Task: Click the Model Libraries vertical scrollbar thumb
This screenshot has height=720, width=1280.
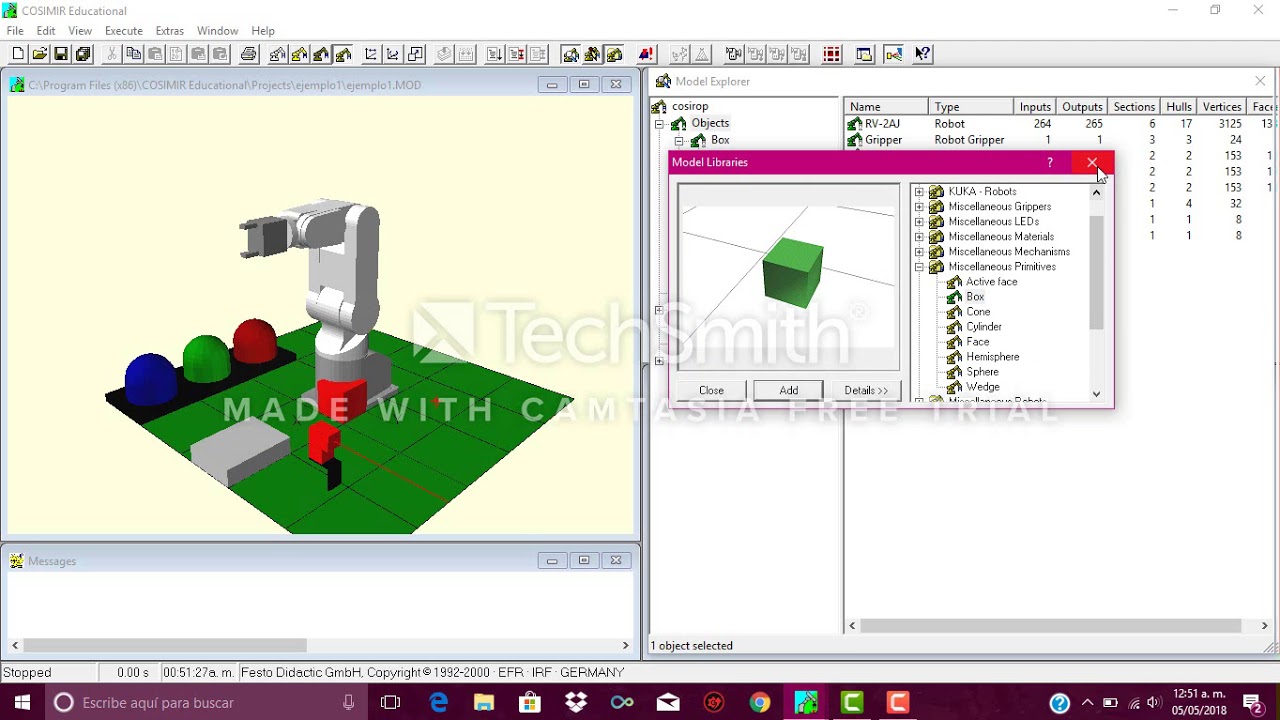Action: click(x=1096, y=272)
